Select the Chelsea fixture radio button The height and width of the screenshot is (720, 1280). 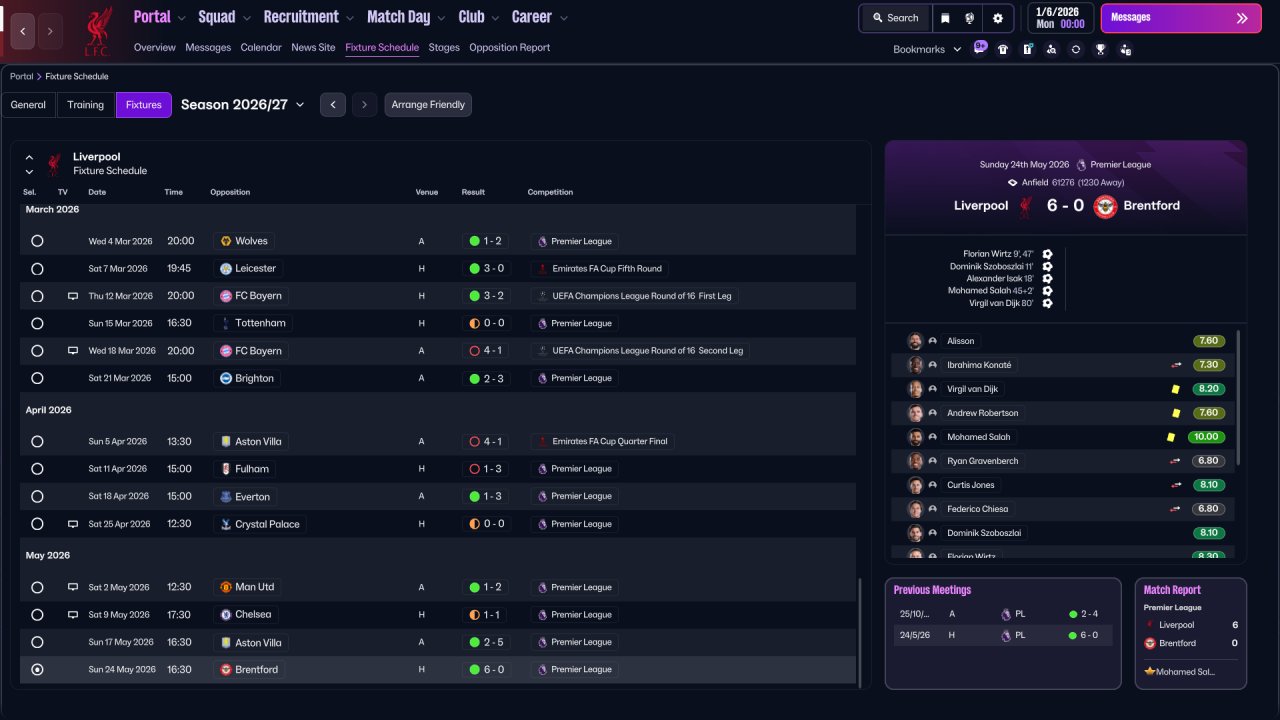[37, 615]
